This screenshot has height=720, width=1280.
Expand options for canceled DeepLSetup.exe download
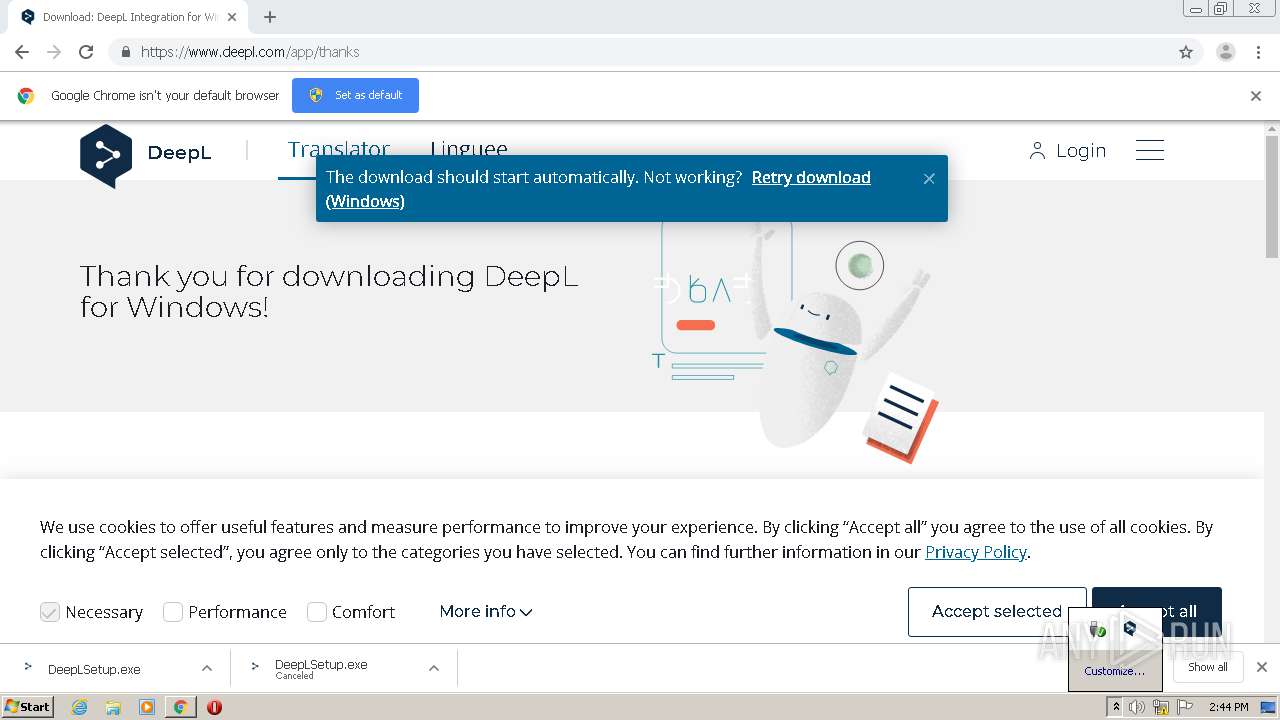click(434, 668)
